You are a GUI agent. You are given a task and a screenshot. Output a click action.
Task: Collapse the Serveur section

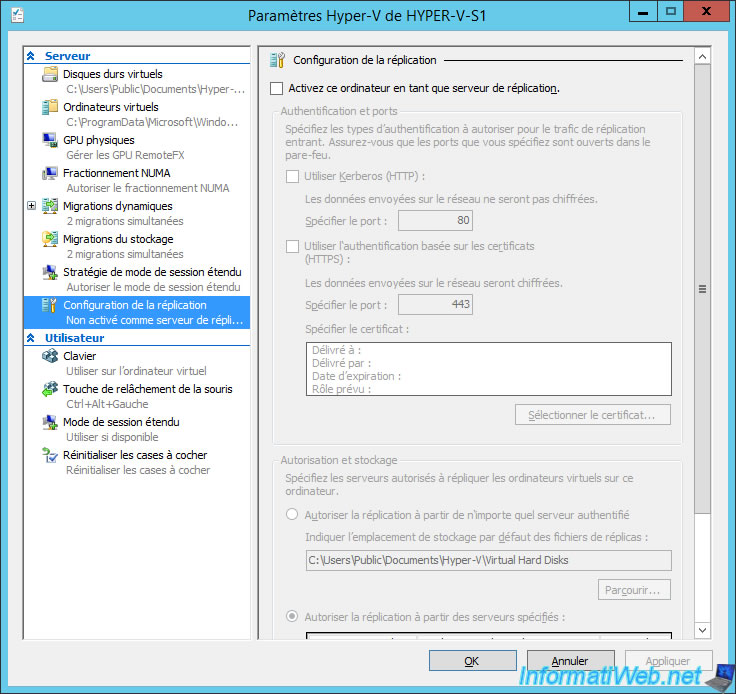coord(31,56)
